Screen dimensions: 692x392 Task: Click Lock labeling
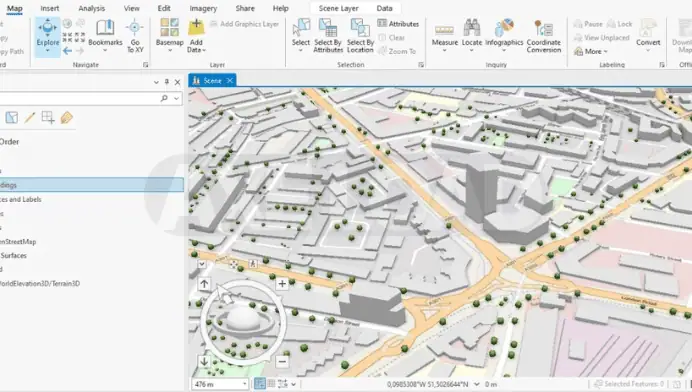tap(620, 24)
